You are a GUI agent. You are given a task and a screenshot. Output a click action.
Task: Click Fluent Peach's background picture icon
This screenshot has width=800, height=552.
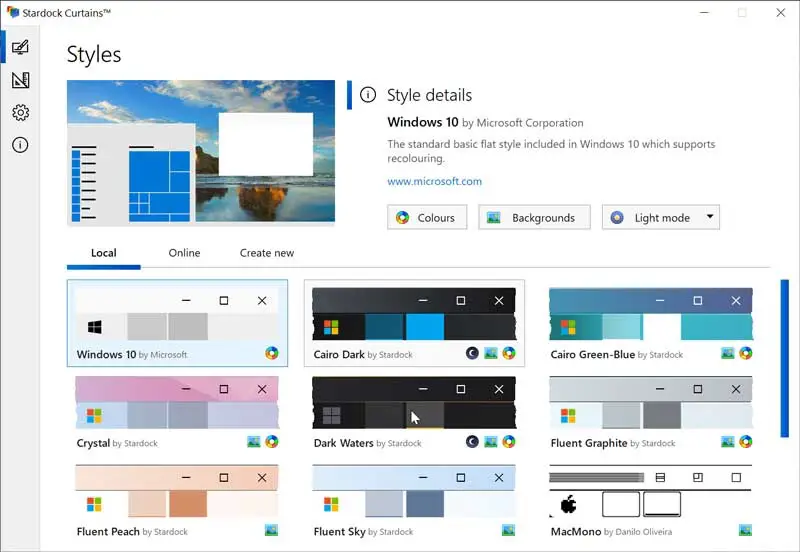click(x=271, y=531)
